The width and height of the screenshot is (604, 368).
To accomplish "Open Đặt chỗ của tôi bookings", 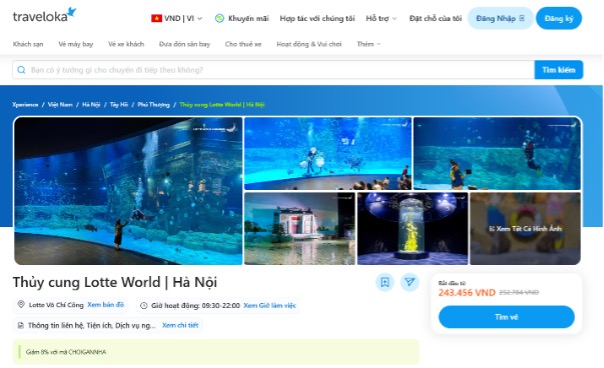I will (435, 18).
